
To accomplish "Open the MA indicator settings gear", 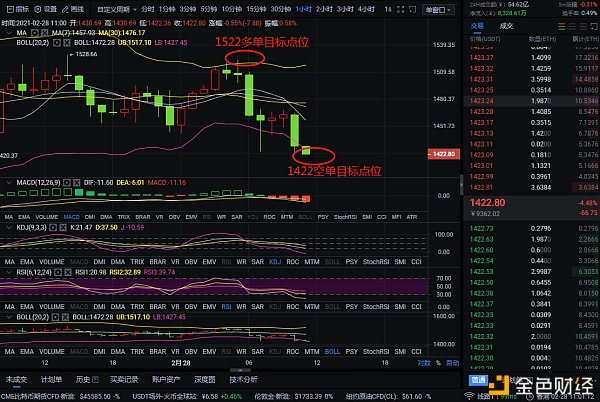I will coord(35,33).
